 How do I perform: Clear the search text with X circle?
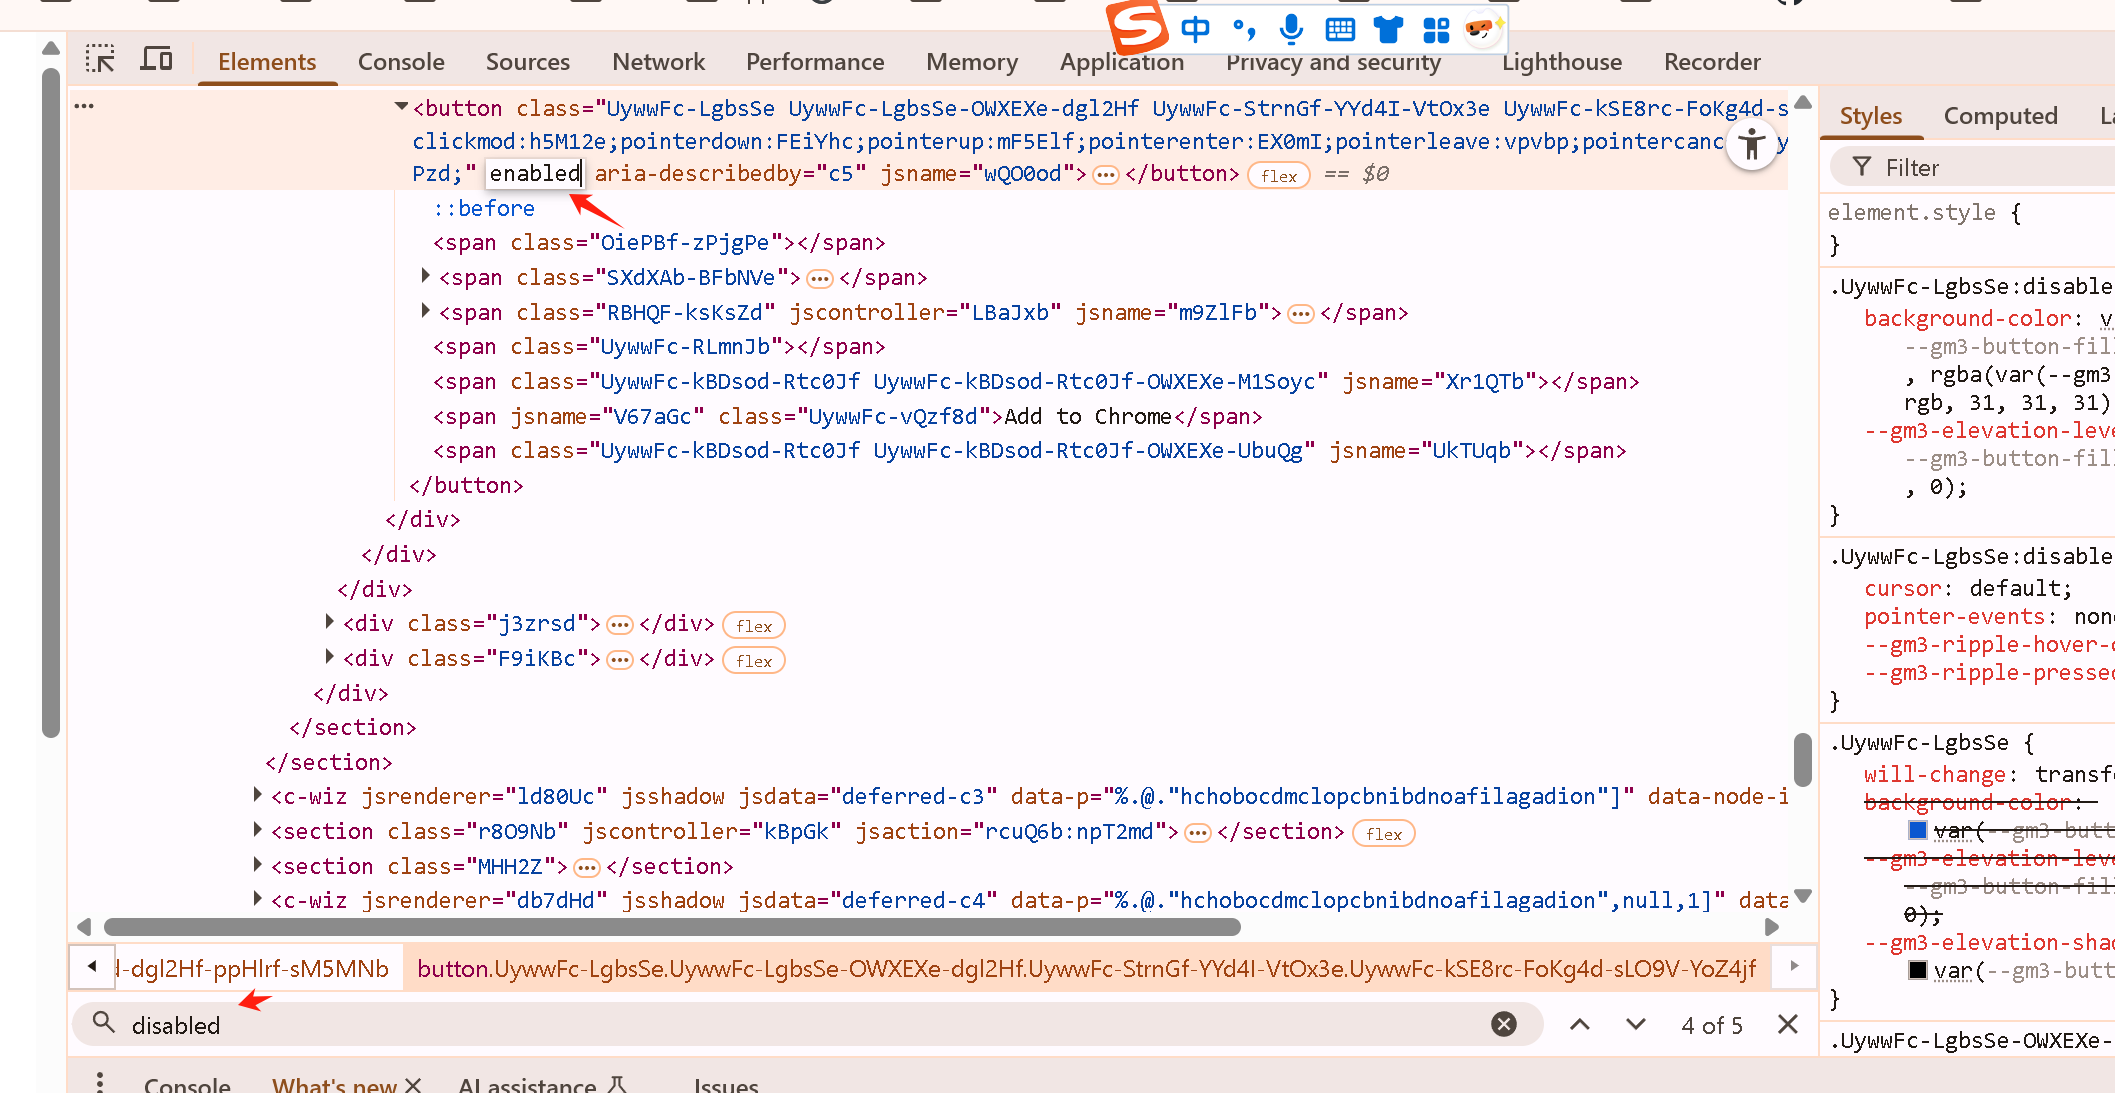coord(1503,1024)
